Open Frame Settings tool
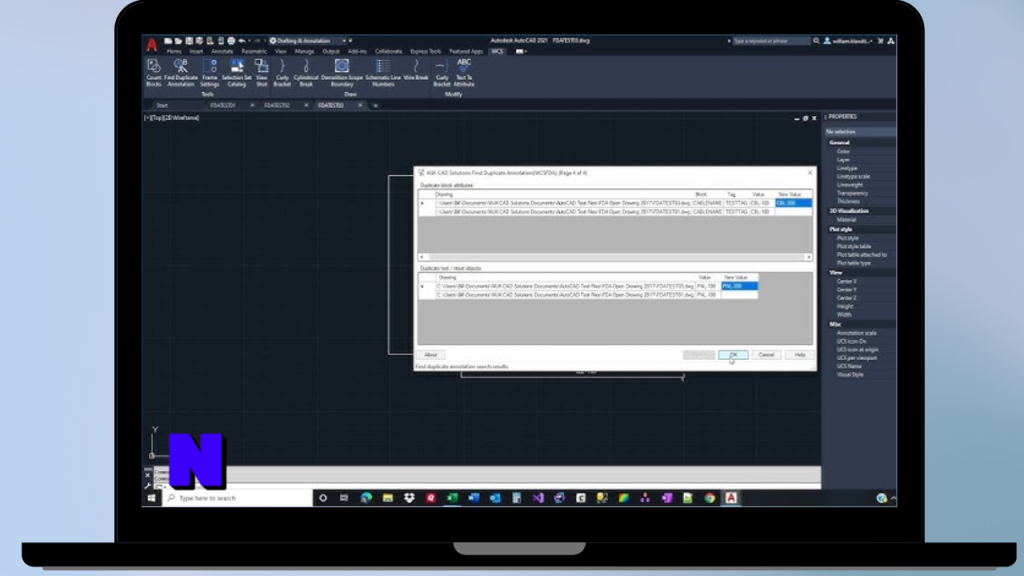Screen dimensions: 1024x576 click(210, 72)
